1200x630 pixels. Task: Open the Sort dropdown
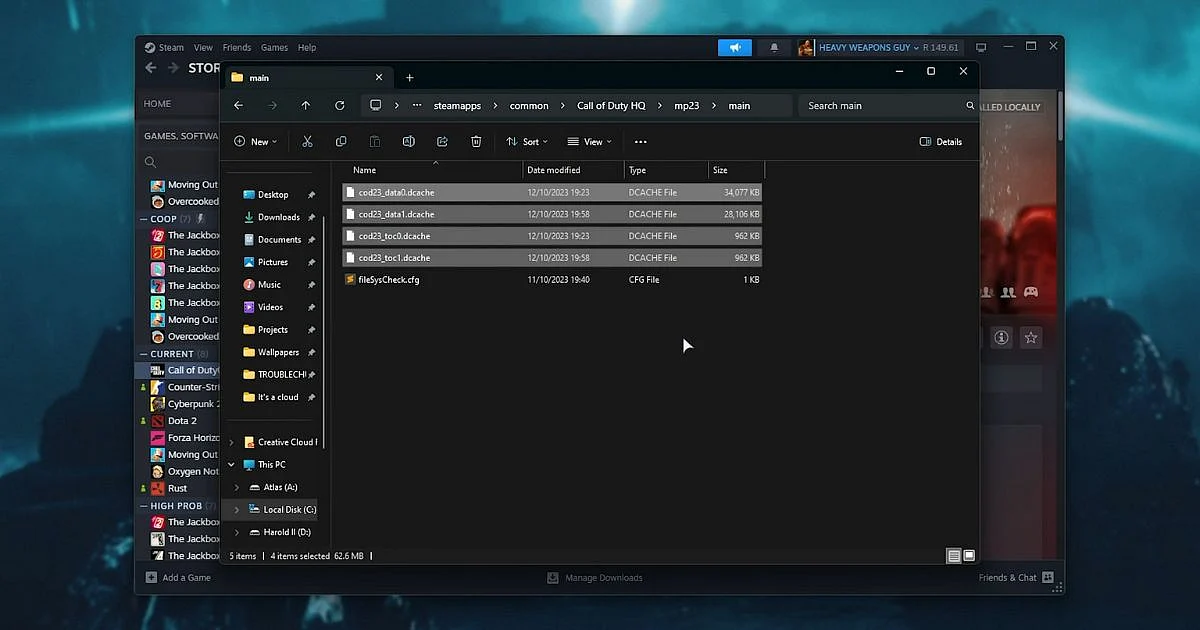pyautogui.click(x=527, y=142)
